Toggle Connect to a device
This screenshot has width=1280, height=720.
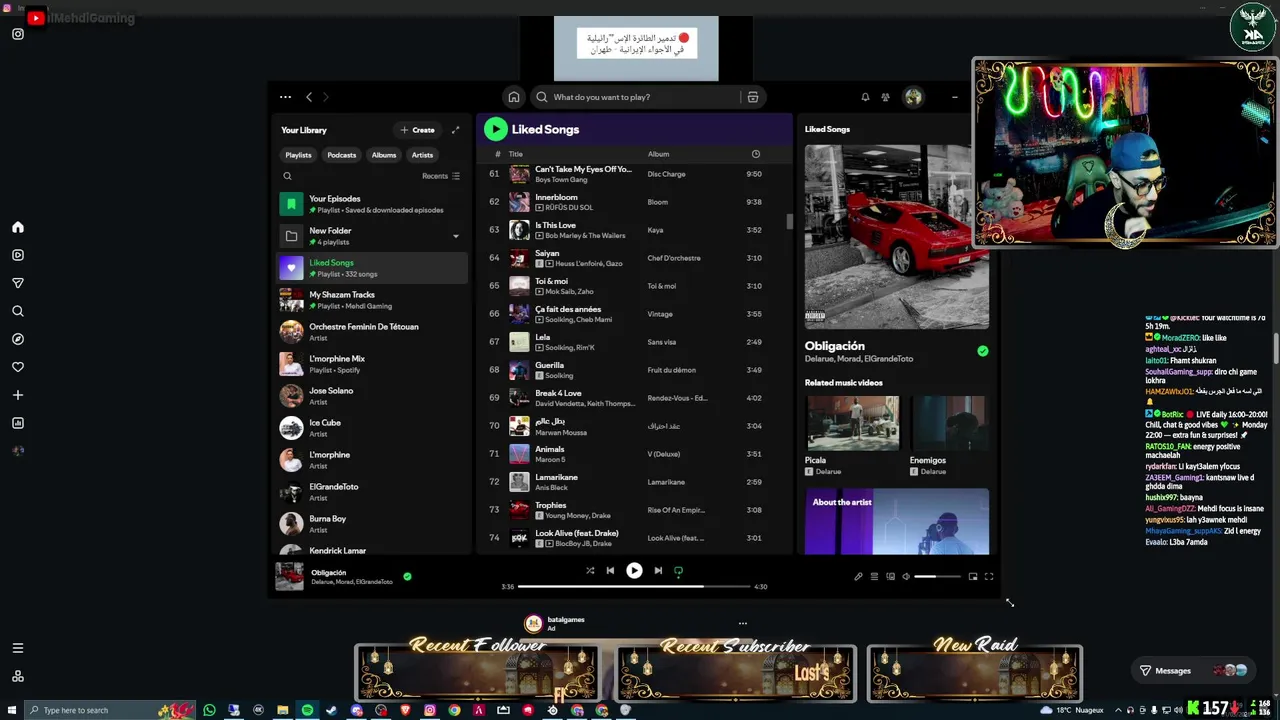coord(890,576)
